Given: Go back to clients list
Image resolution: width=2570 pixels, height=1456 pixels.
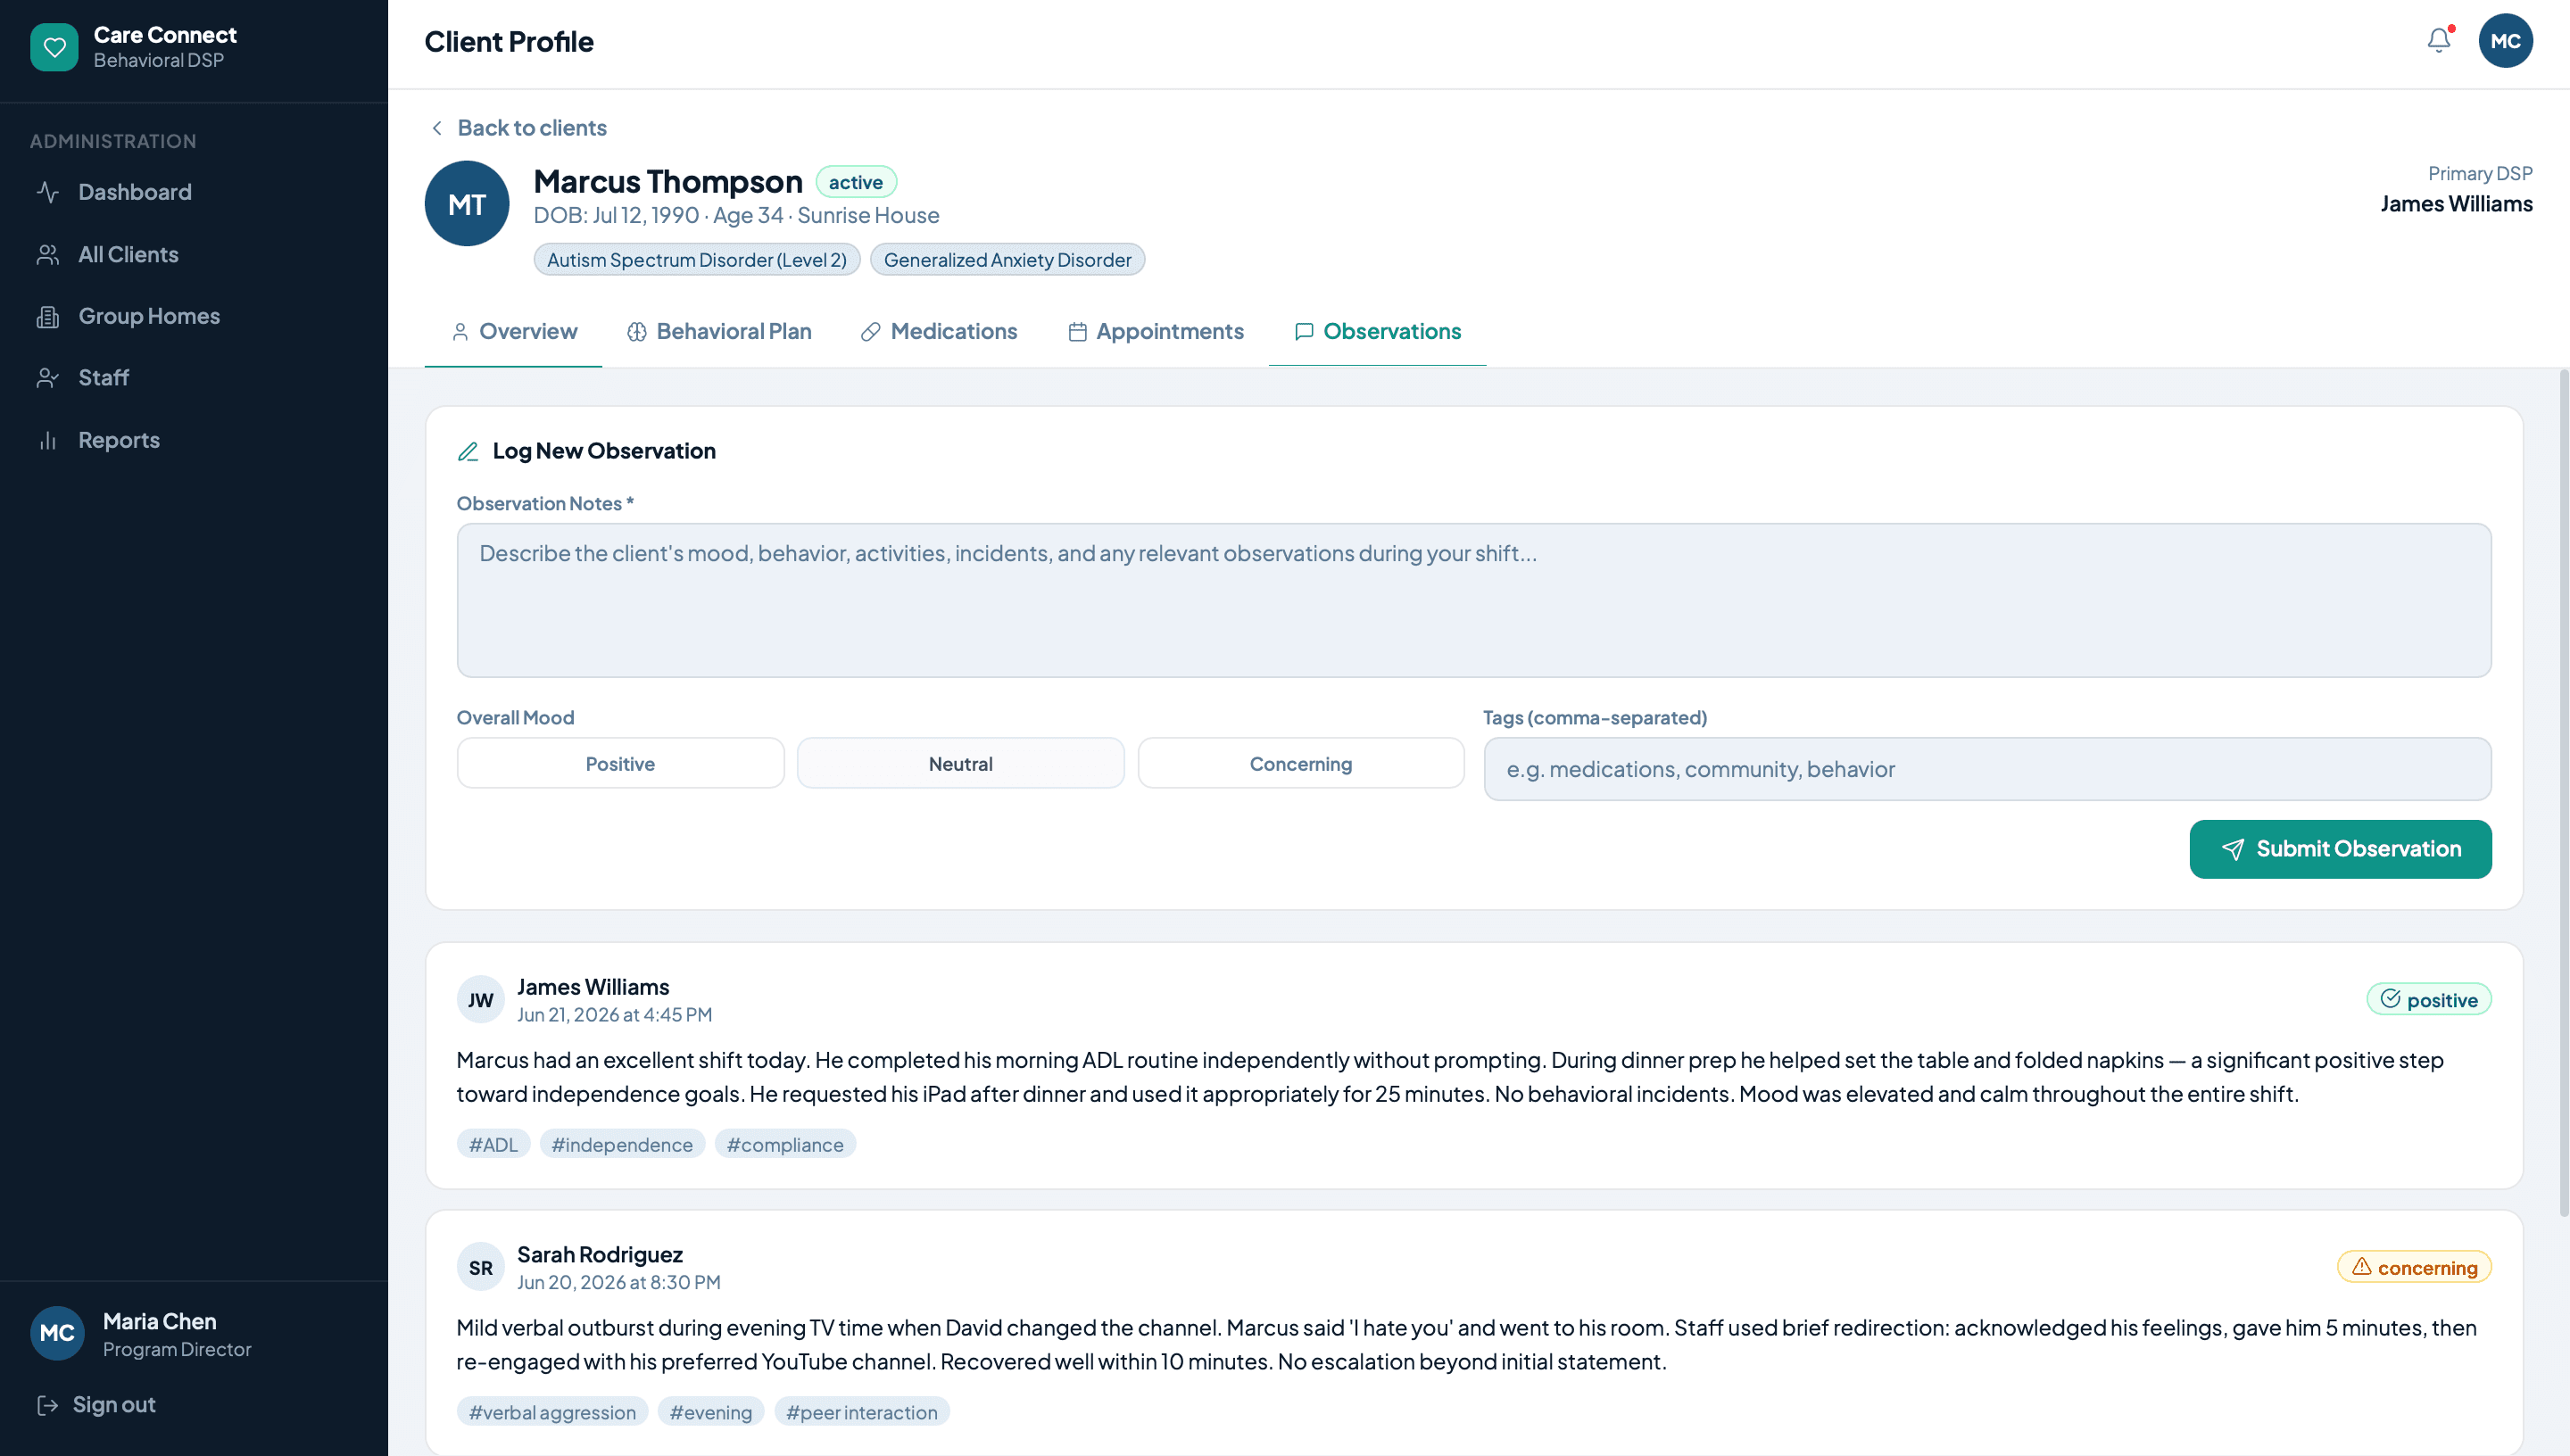Looking at the screenshot, I should pos(518,128).
